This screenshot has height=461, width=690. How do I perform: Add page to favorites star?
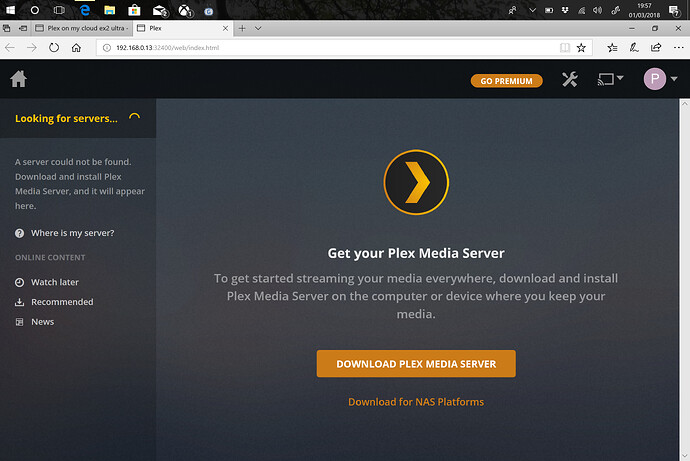[581, 48]
